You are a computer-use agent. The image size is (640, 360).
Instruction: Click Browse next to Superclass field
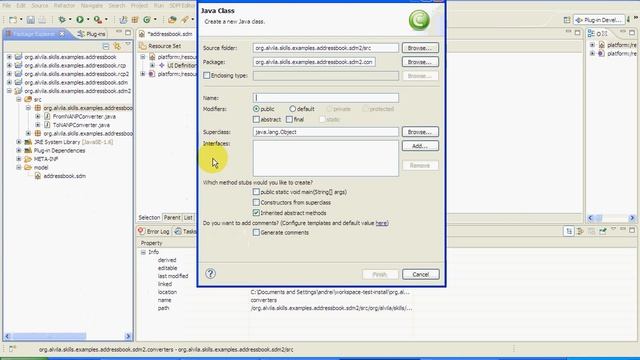(420, 132)
